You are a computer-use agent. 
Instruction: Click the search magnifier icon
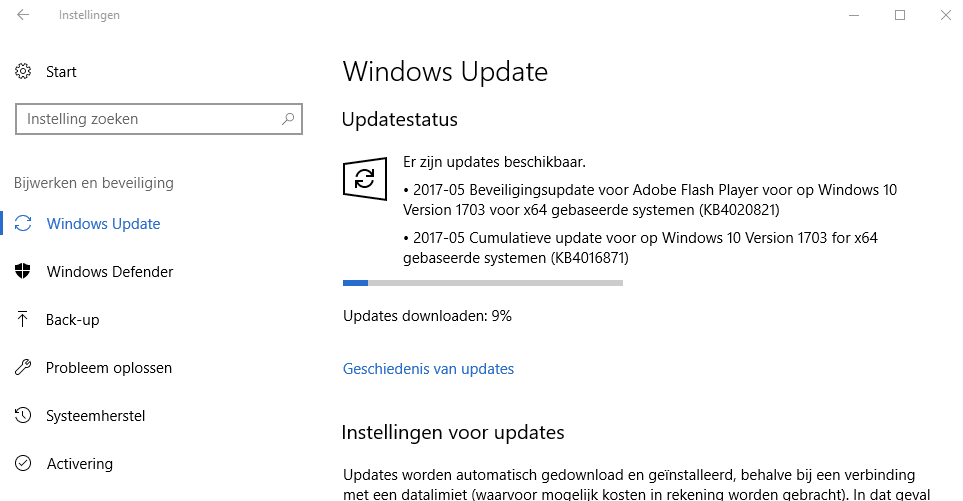point(288,119)
